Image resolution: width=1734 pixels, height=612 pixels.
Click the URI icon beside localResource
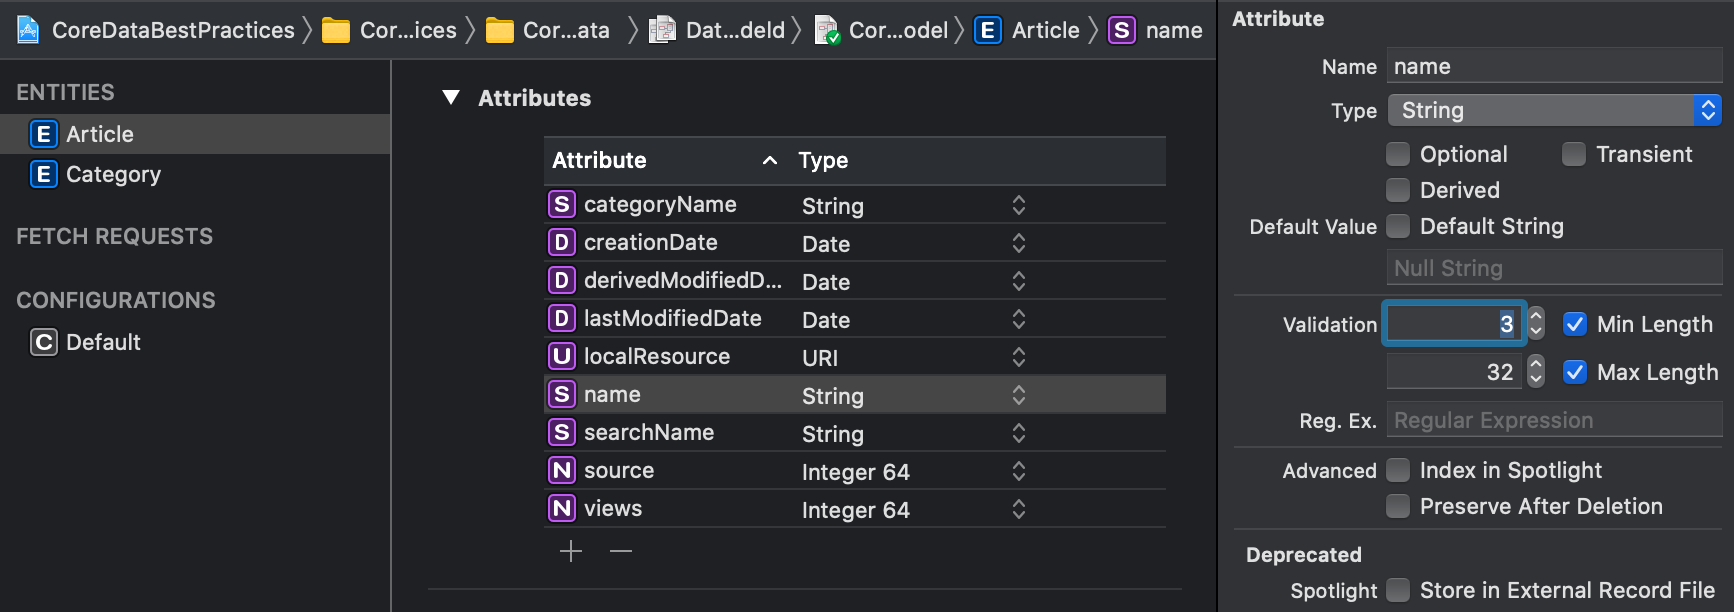click(562, 356)
